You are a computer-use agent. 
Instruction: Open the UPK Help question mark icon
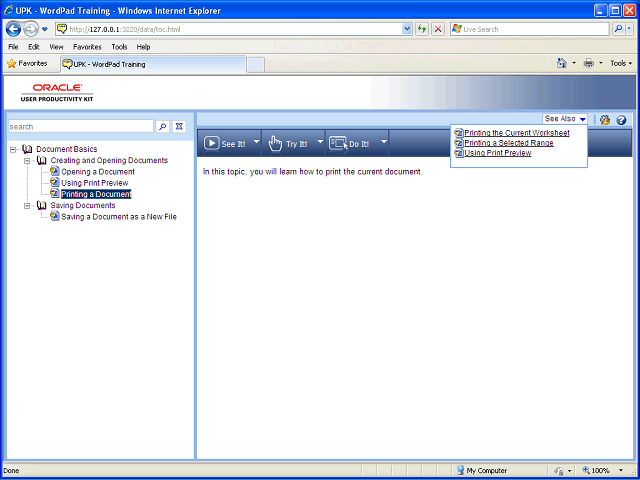[x=621, y=120]
